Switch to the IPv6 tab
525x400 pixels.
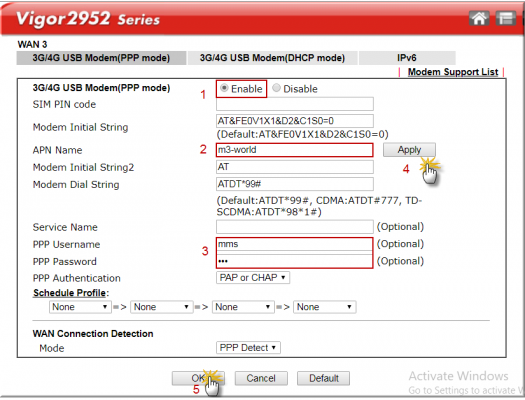[x=407, y=58]
